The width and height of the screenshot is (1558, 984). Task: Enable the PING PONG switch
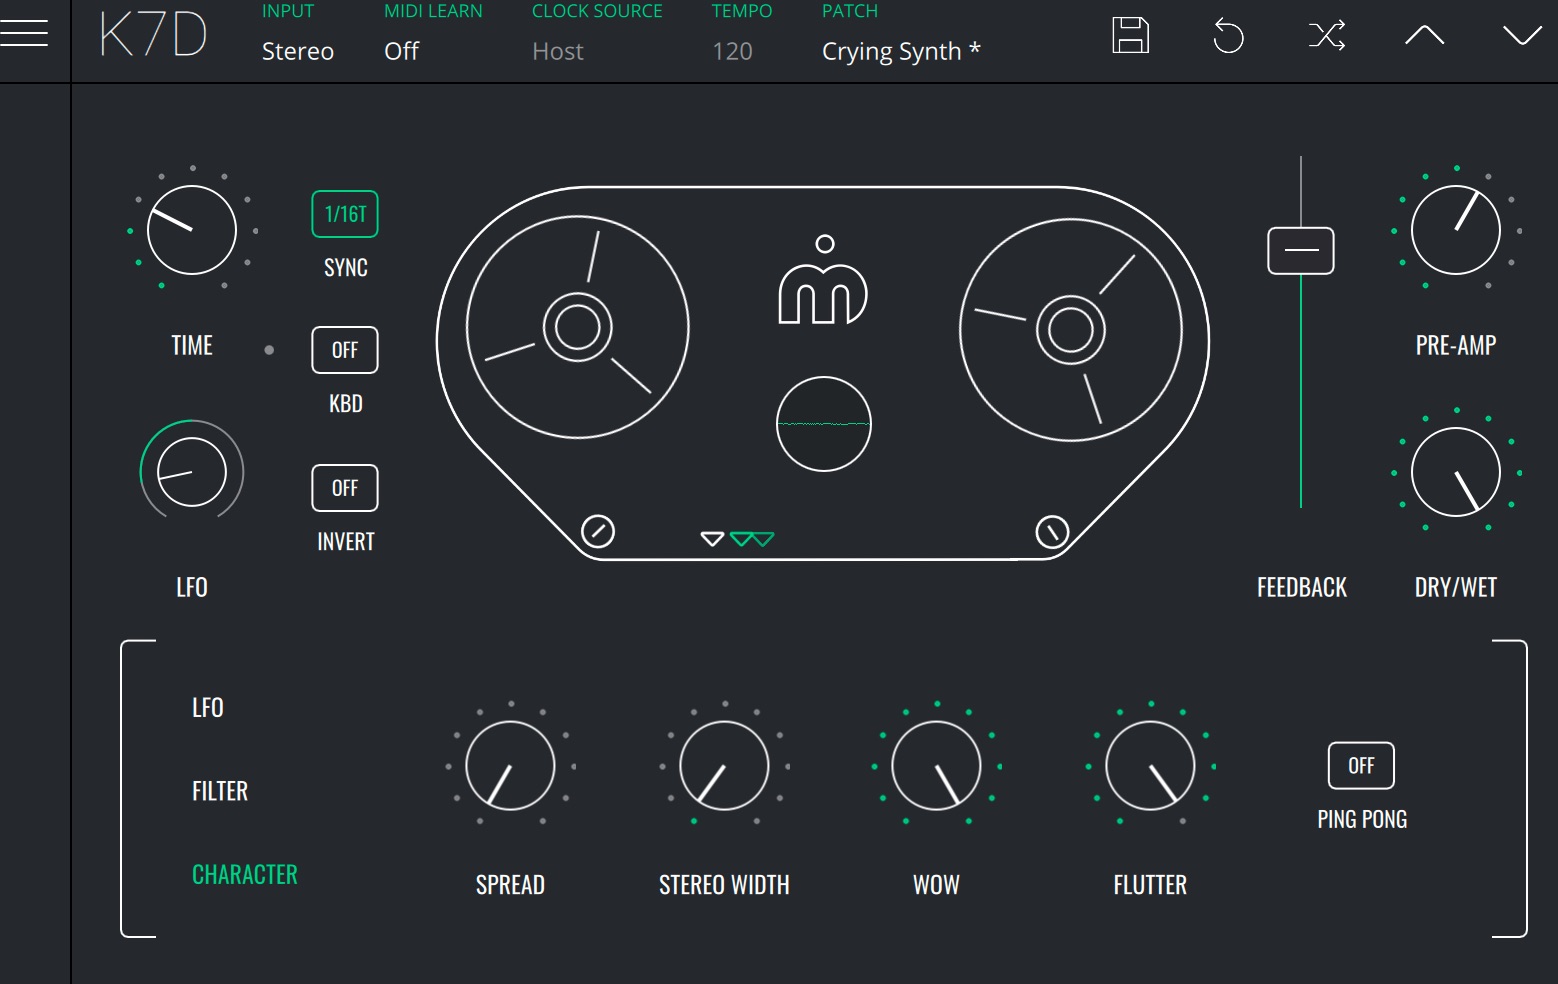coord(1361,766)
